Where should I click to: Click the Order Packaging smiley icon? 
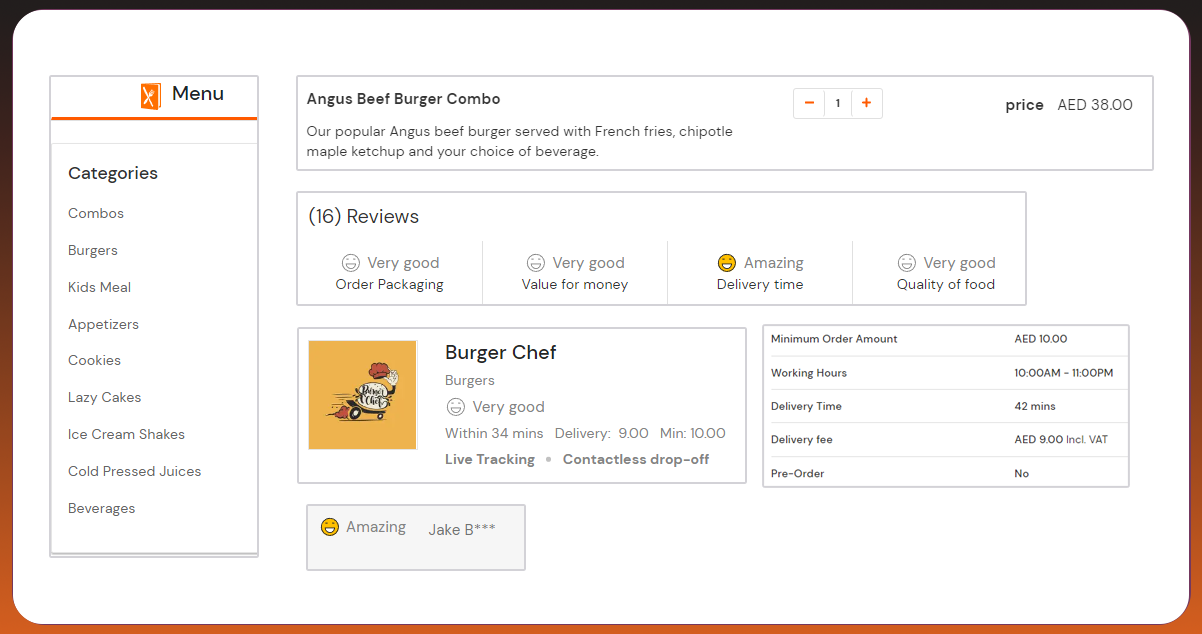[350, 263]
